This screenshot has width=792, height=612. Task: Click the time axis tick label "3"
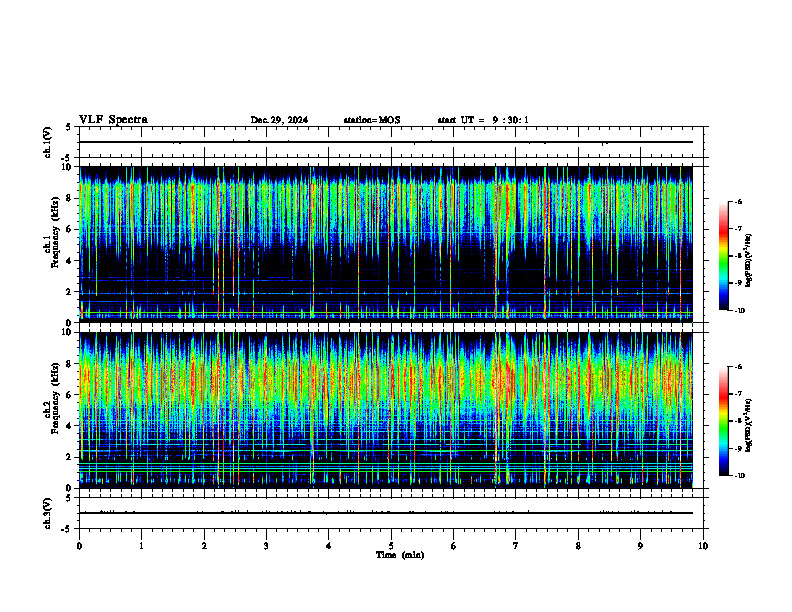tap(266, 546)
